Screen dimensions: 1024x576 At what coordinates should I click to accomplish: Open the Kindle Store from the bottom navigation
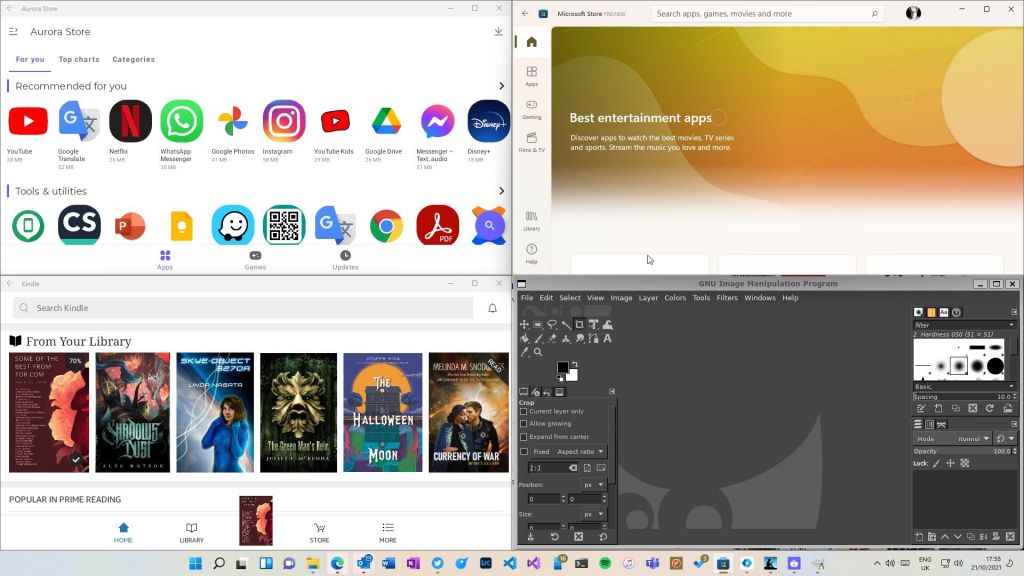pyautogui.click(x=319, y=530)
